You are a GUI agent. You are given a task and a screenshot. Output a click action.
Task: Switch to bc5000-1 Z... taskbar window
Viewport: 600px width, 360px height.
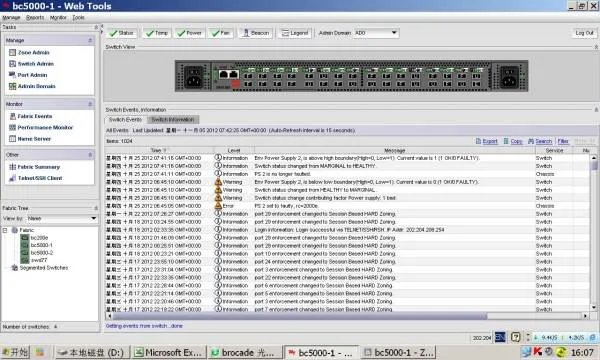(399, 352)
